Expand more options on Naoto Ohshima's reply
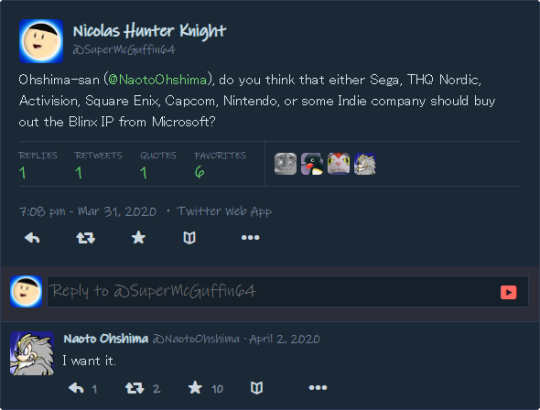 pos(318,388)
